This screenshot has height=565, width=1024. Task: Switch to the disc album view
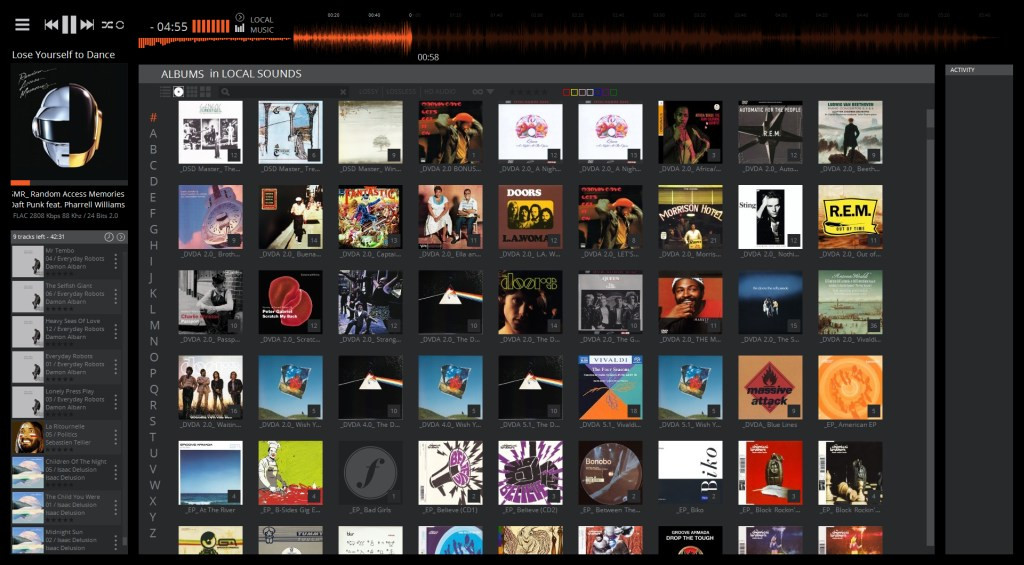pos(178,91)
